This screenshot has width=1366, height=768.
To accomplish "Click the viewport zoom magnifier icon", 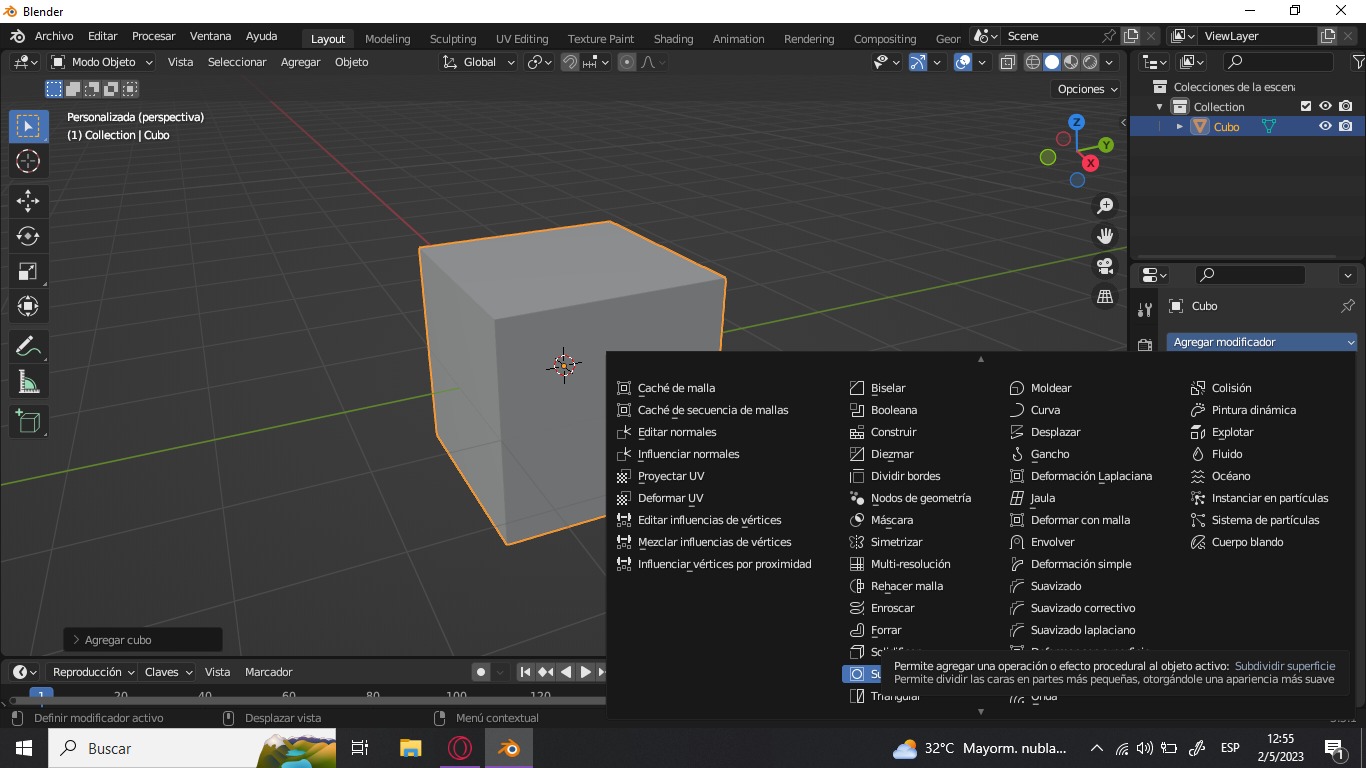I will point(1105,206).
